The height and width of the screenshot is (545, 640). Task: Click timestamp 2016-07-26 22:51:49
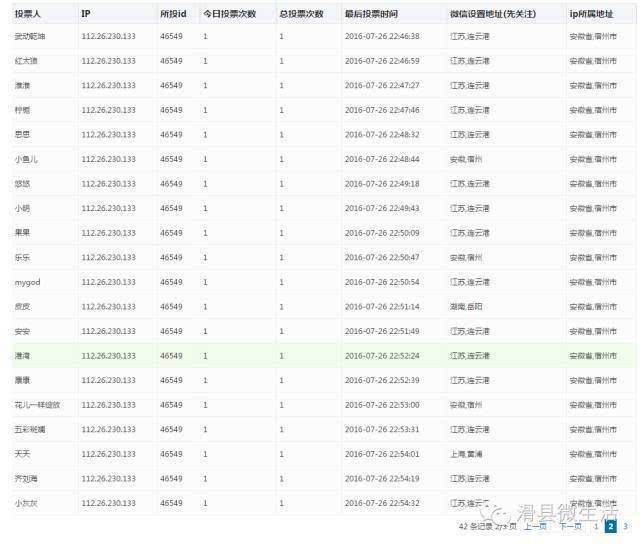382,331
